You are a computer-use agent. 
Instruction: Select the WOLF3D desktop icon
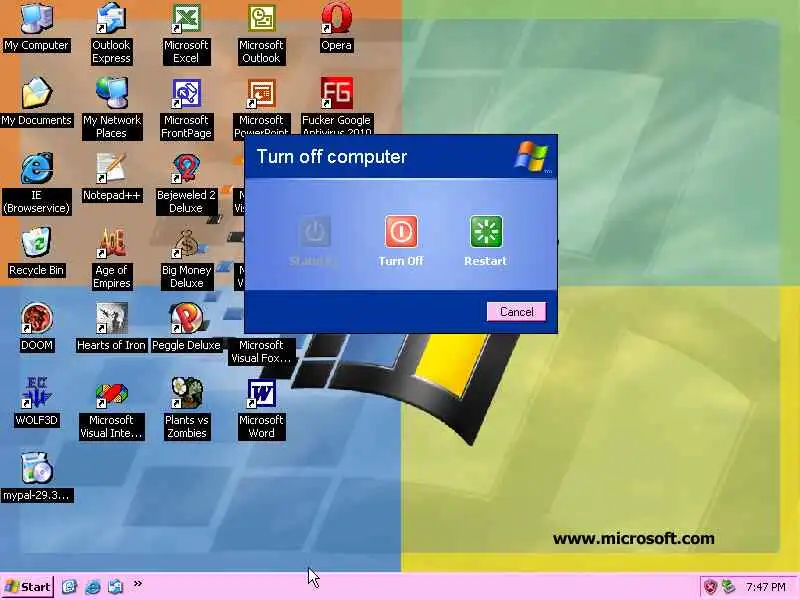[36, 393]
